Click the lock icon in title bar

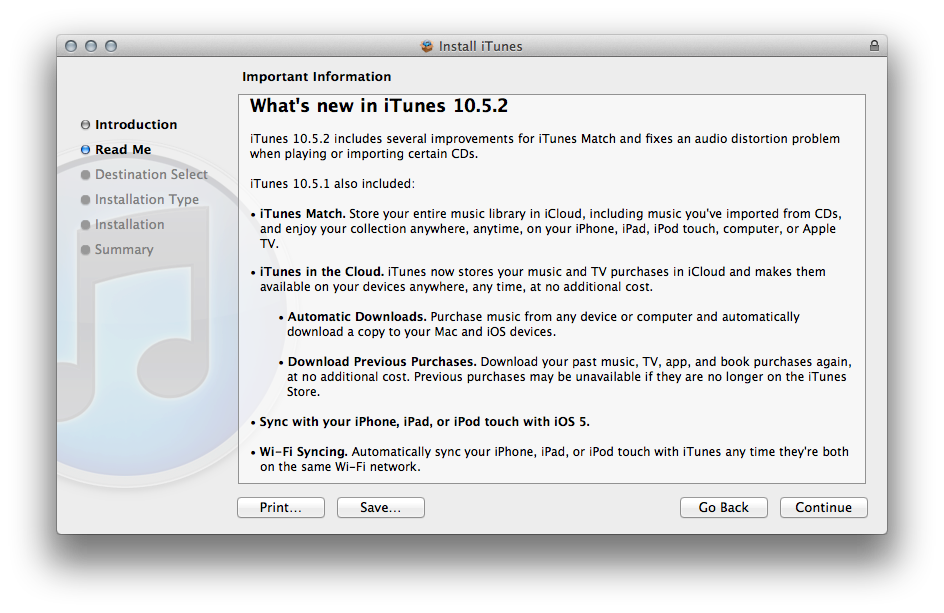[874, 46]
